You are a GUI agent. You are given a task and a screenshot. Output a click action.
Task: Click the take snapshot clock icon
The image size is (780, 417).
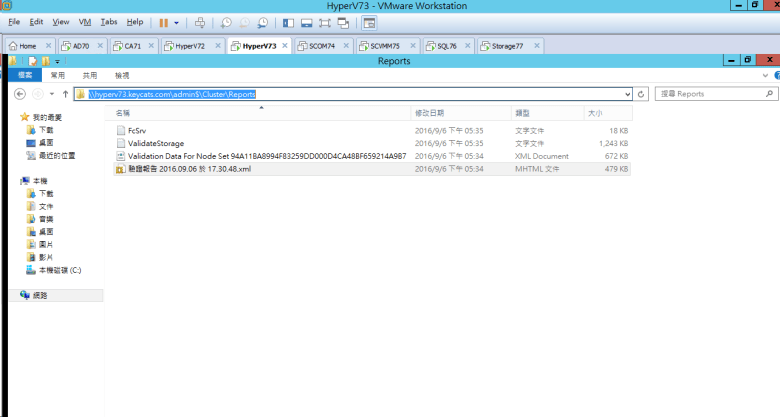(x=227, y=22)
